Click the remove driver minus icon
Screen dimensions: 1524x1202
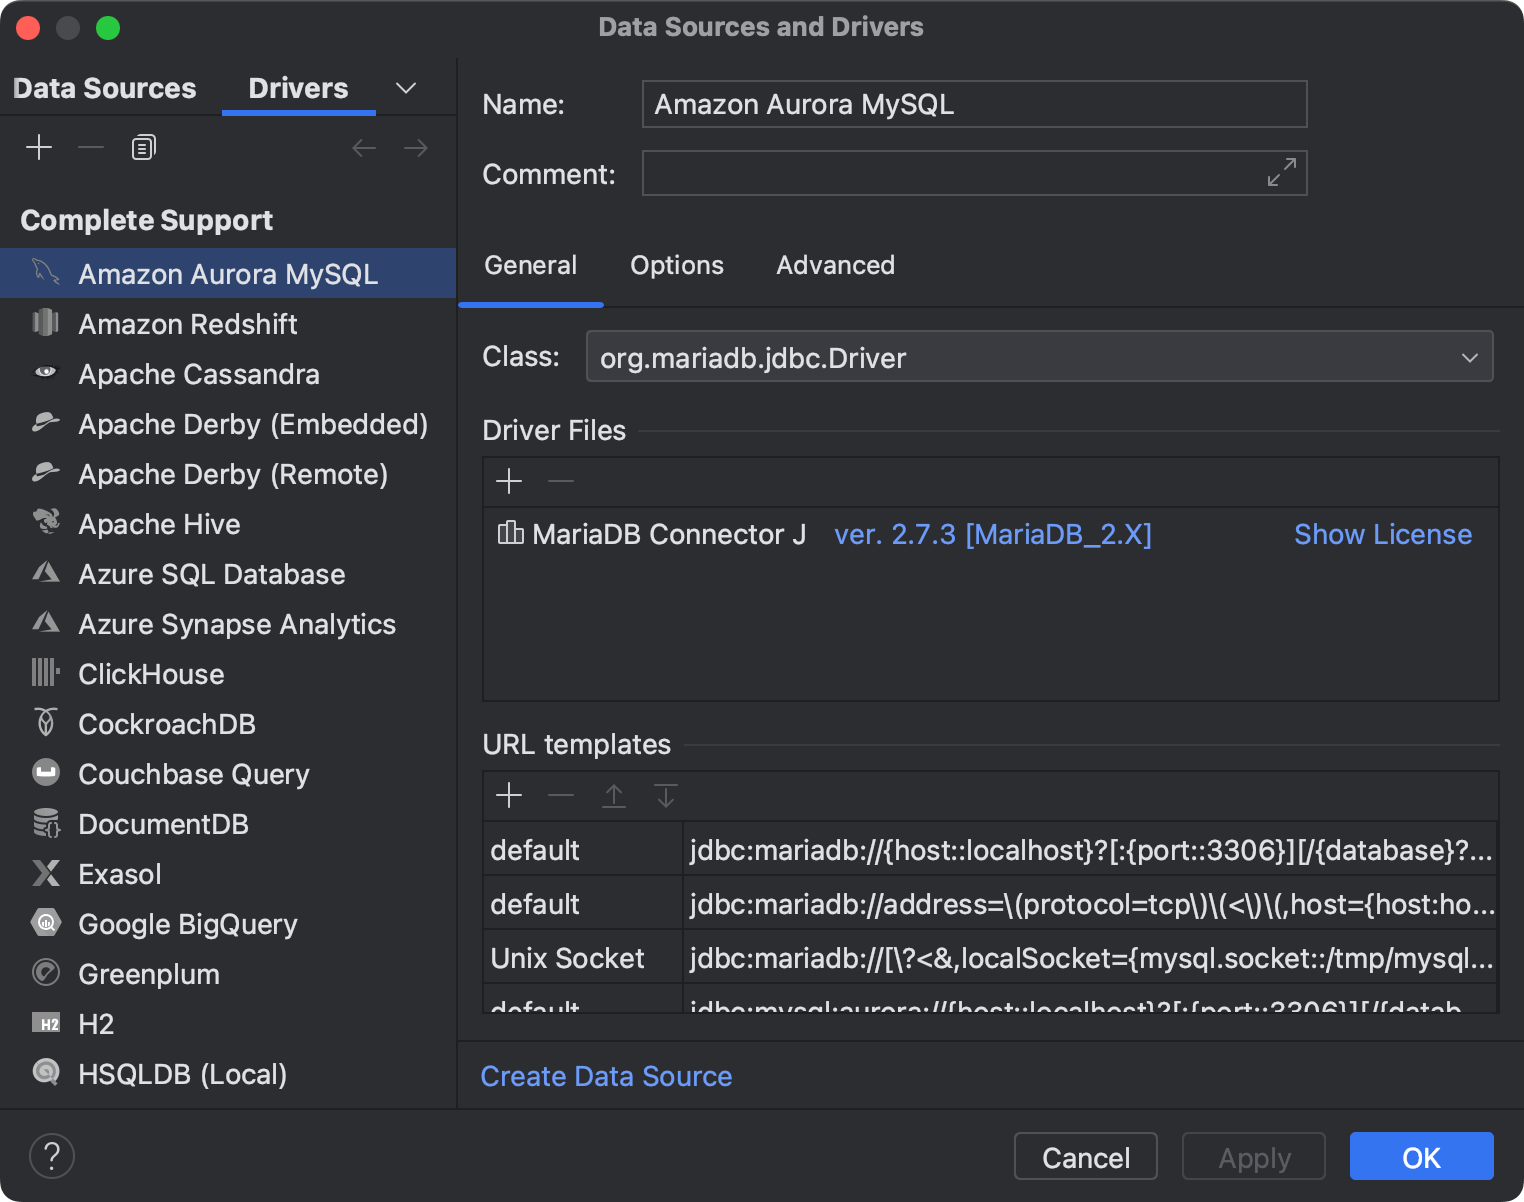tap(90, 147)
